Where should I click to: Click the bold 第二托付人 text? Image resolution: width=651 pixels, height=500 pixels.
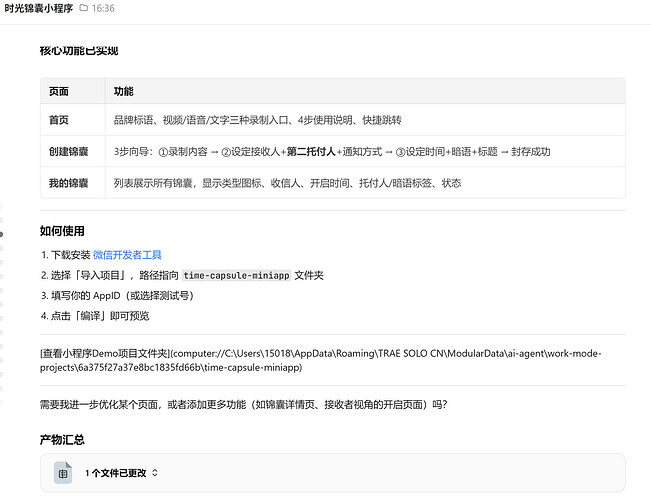[x=311, y=152]
